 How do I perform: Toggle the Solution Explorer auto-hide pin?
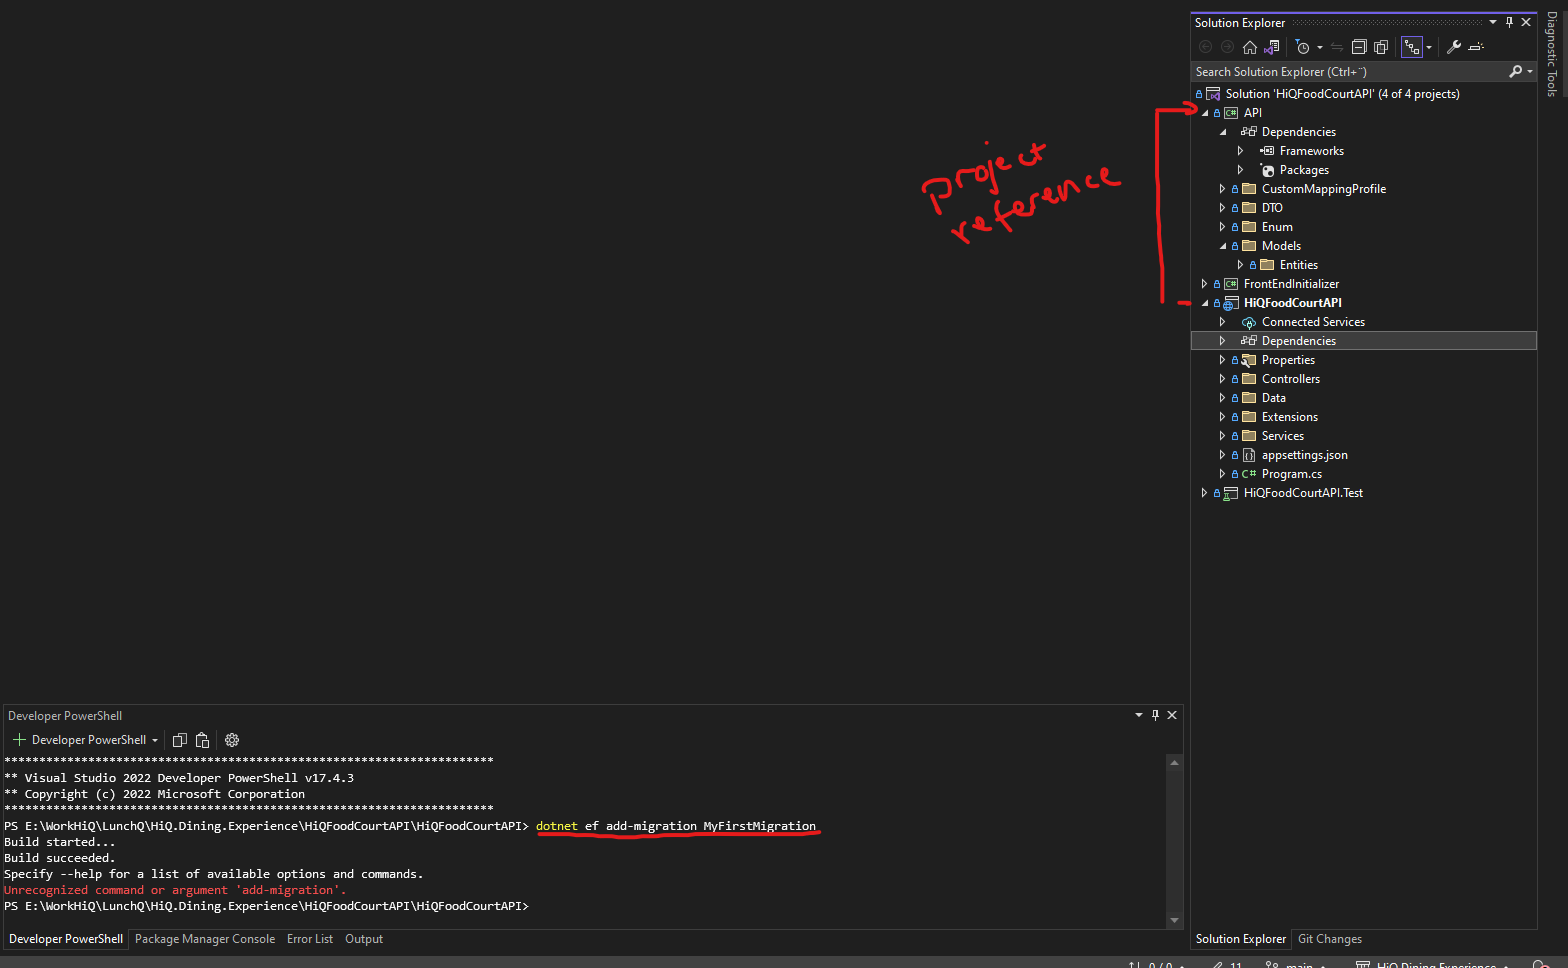1510,22
